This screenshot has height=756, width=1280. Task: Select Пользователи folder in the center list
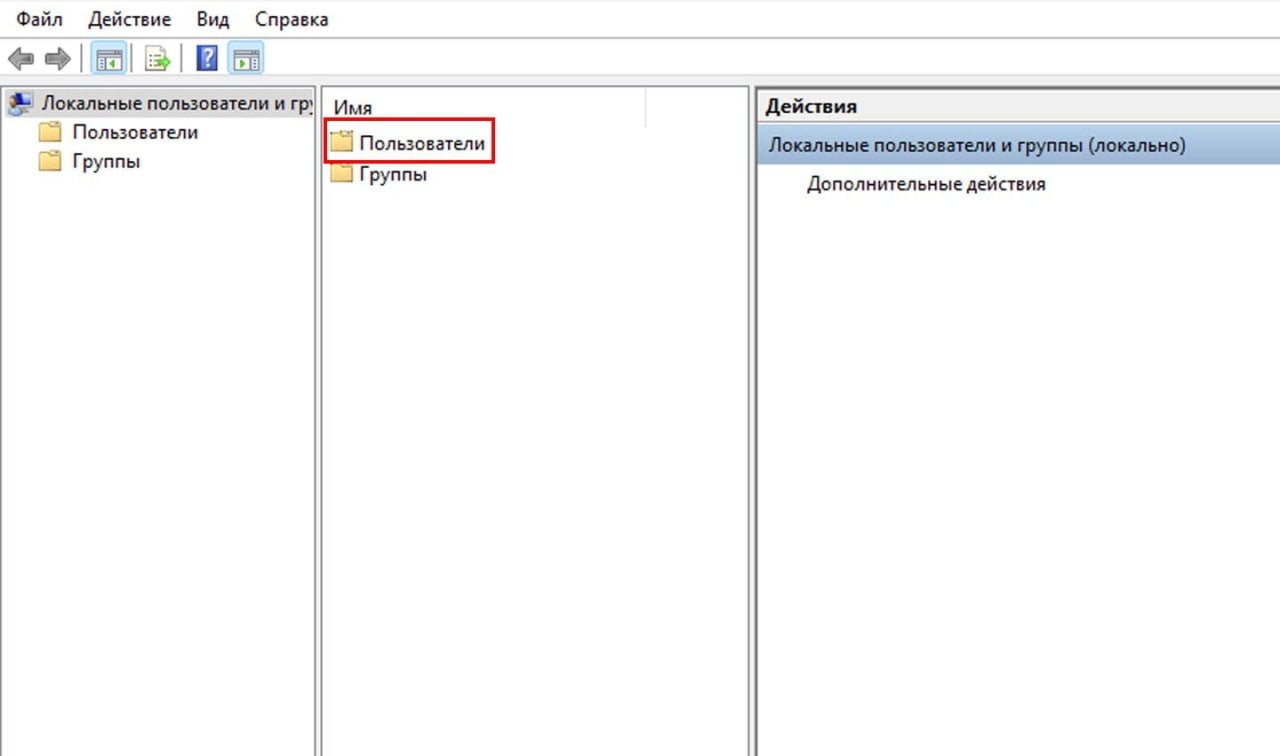pyautogui.click(x=421, y=144)
